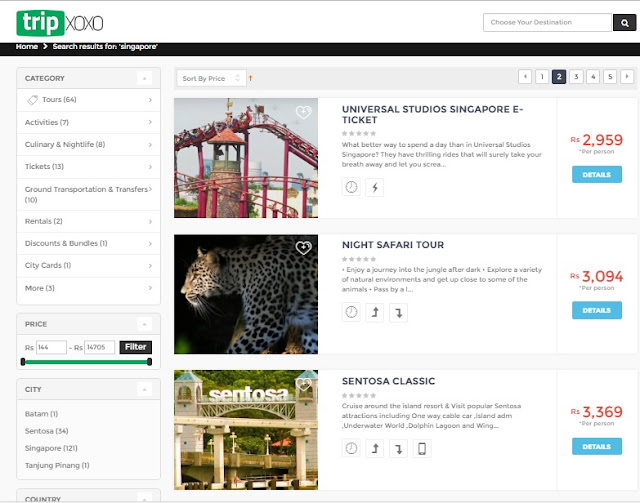Viewport: 640px width, 503px height.
Task: Toggle ascending sort order orange arrow
Action: (251, 78)
